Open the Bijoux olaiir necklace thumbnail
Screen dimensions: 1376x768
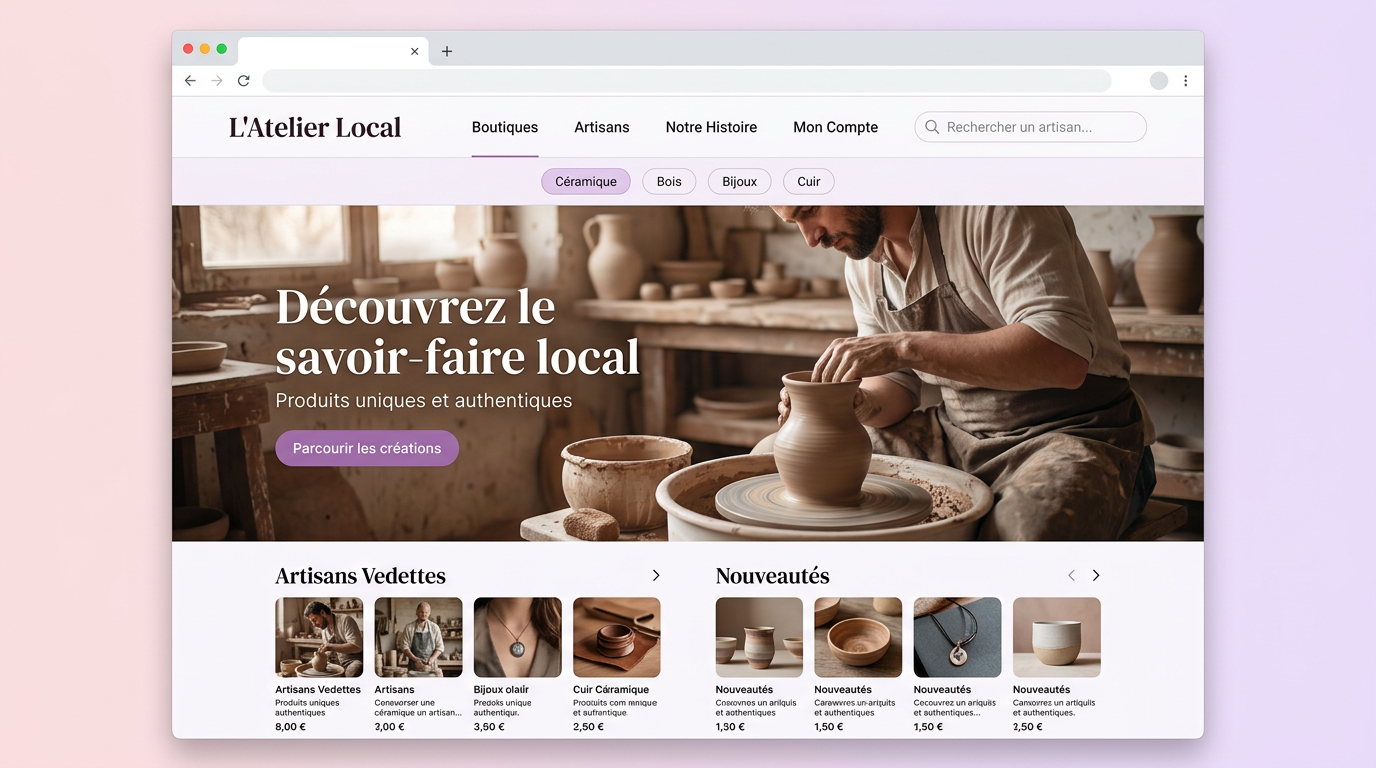(517, 637)
